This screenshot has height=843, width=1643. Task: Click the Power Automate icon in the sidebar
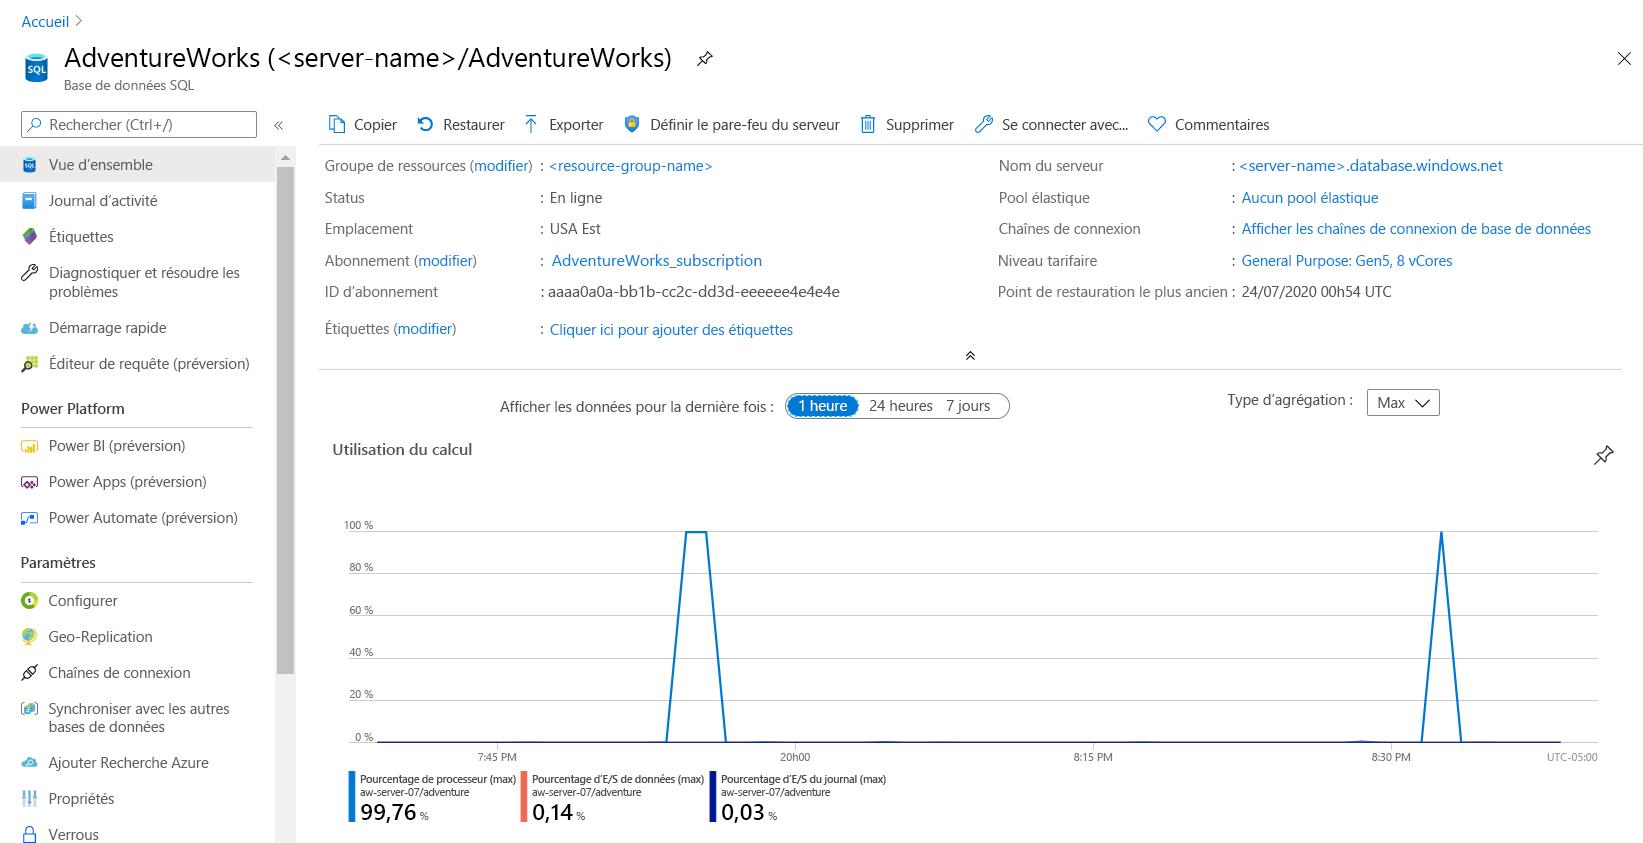[30, 518]
